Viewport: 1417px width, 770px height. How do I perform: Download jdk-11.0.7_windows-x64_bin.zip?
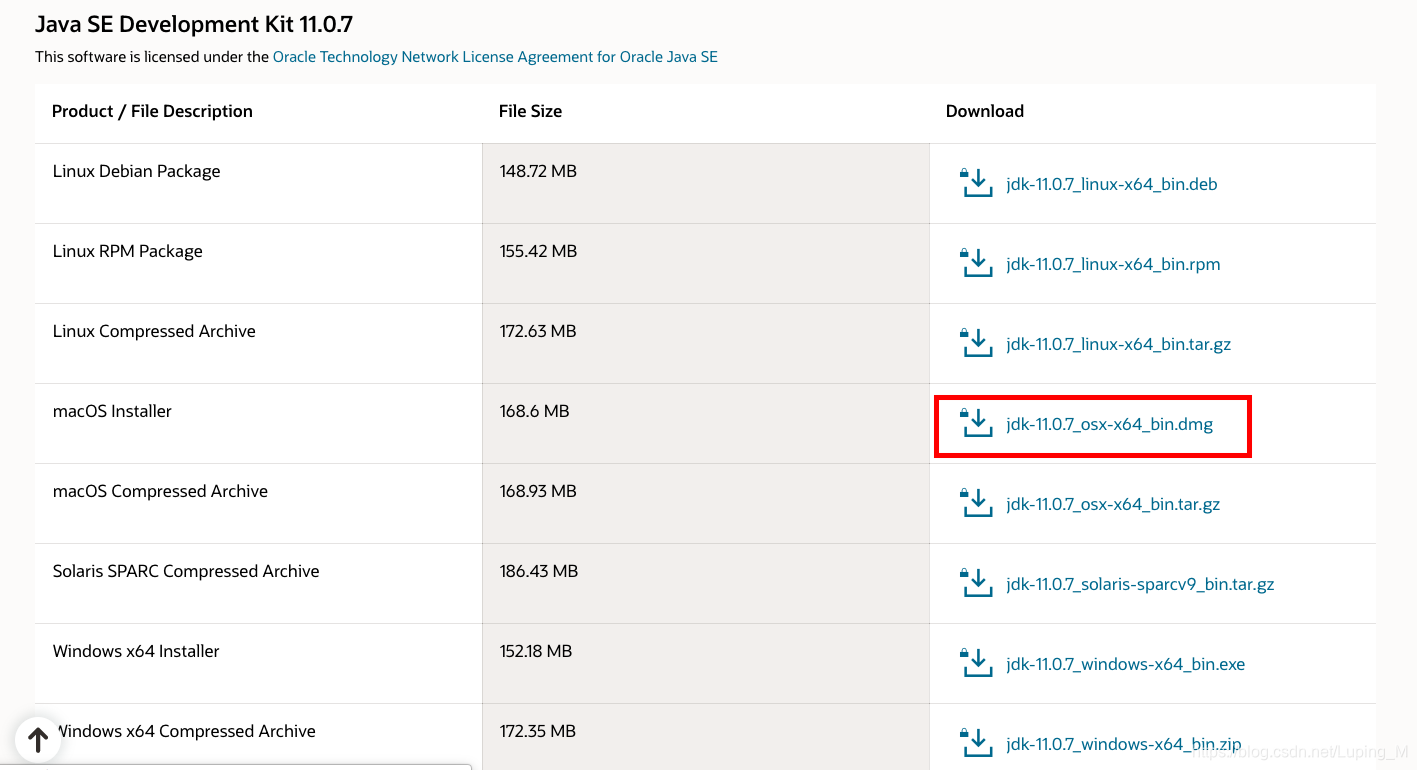click(1124, 744)
